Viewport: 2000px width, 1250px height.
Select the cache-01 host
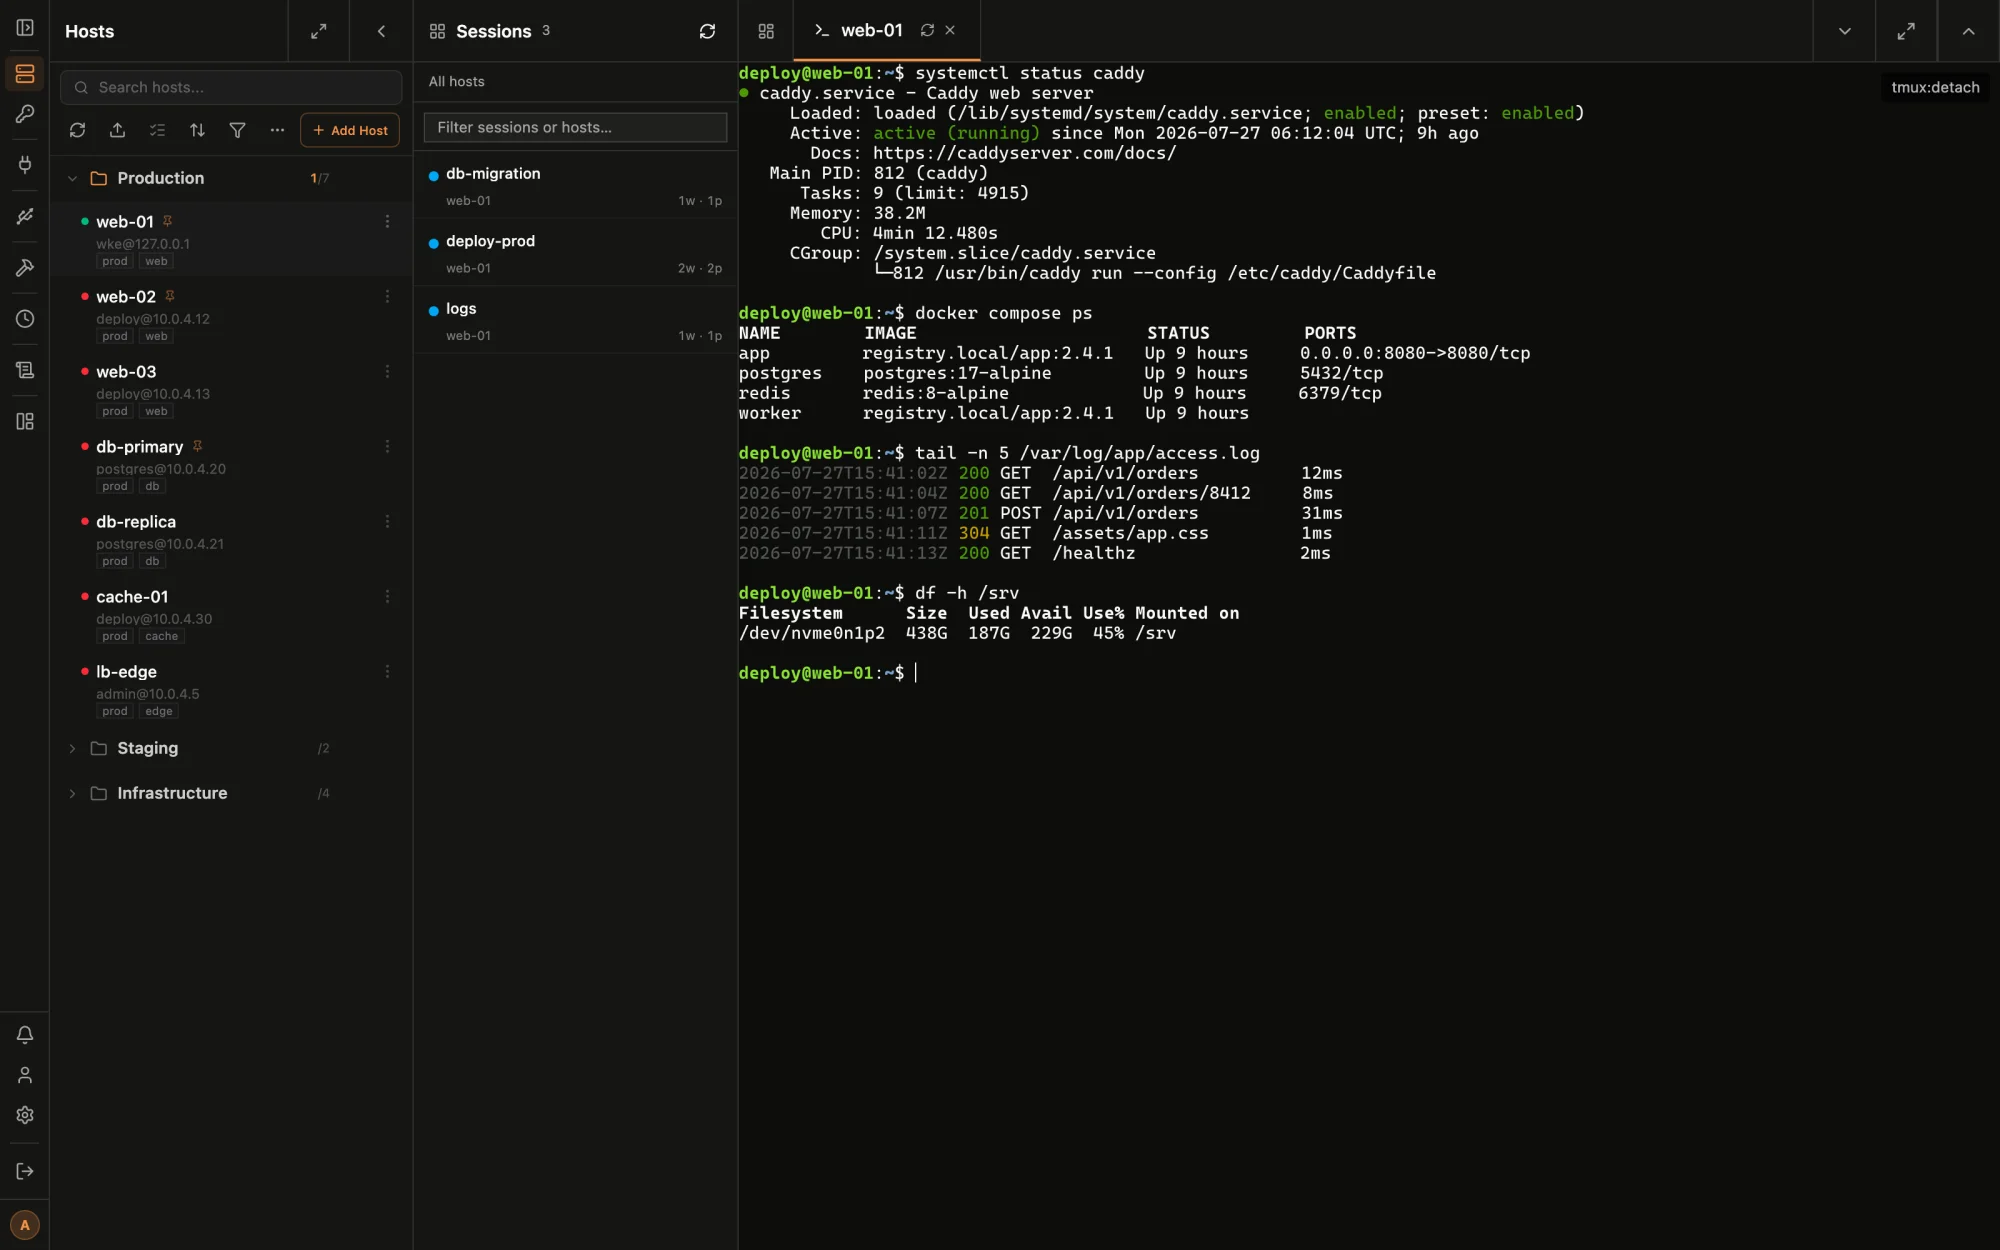(231, 615)
